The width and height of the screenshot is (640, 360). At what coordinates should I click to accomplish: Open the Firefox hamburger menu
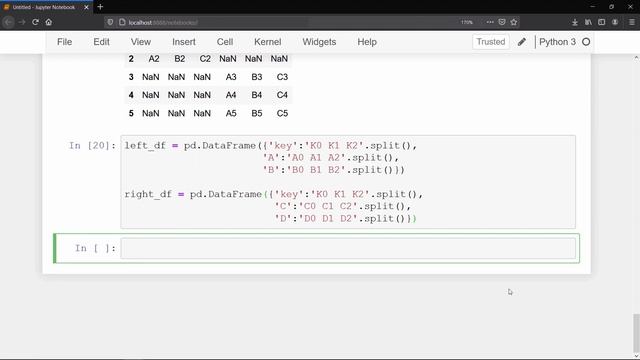click(x=631, y=22)
